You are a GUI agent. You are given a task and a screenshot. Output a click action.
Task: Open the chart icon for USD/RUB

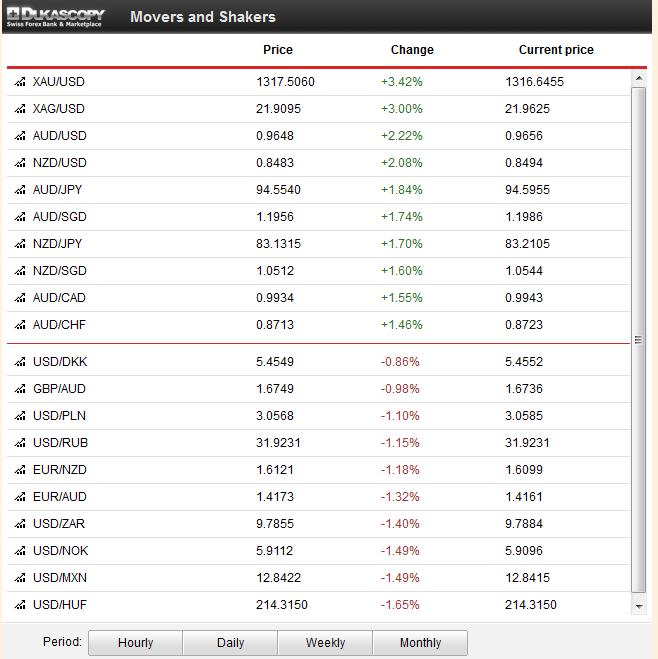point(20,443)
